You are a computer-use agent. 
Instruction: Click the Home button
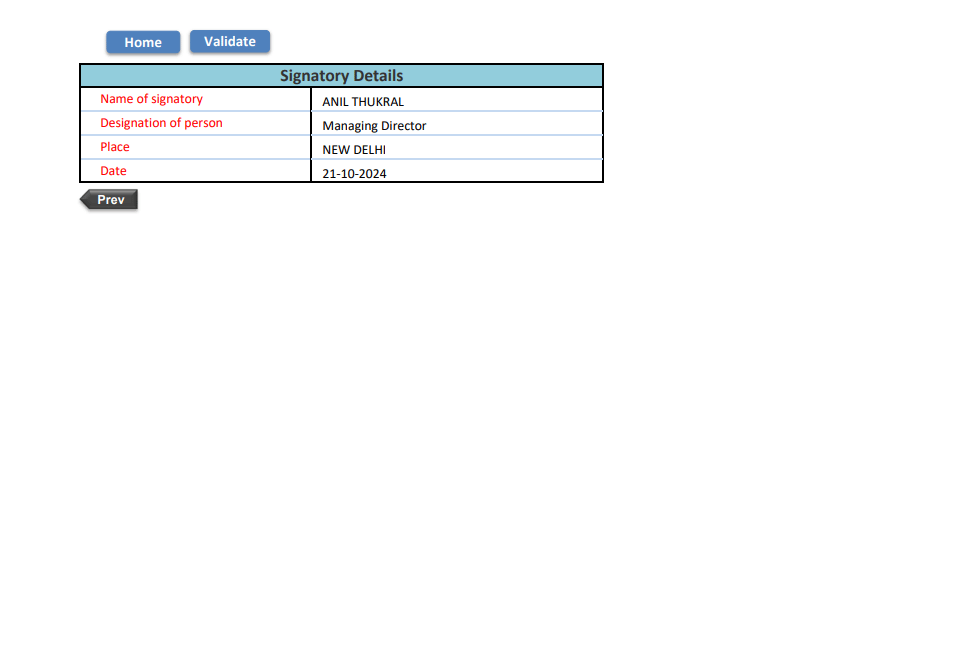point(143,42)
